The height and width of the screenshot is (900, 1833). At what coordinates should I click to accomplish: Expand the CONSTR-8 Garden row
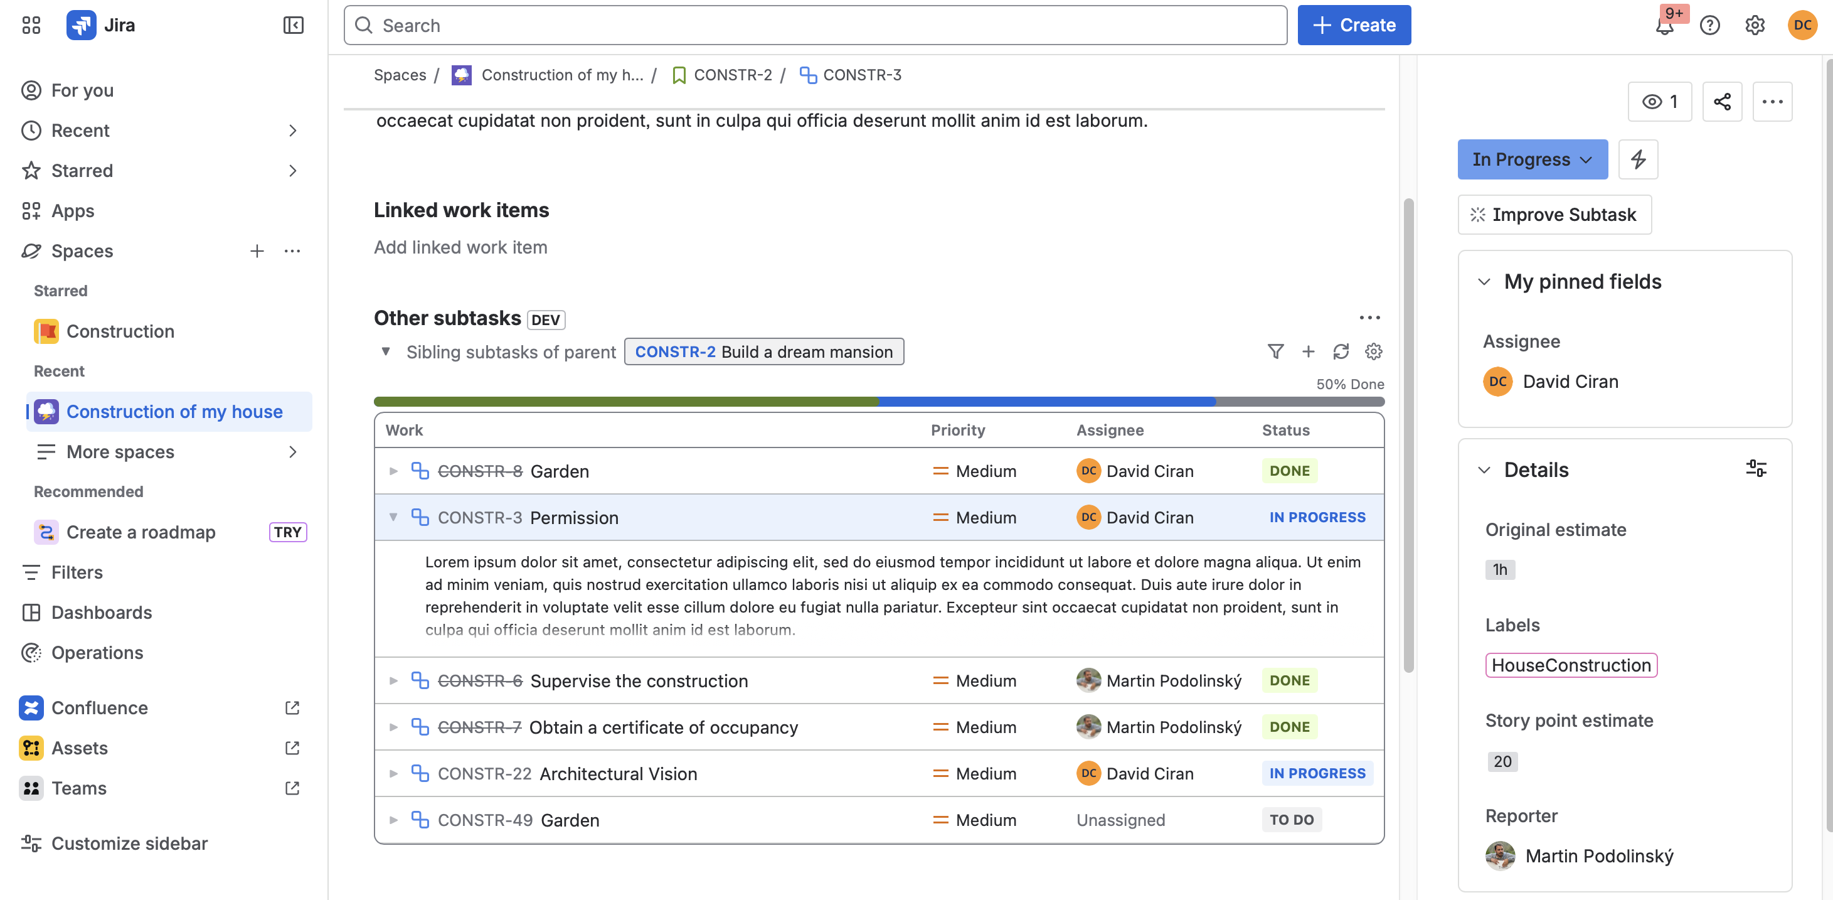tap(393, 471)
